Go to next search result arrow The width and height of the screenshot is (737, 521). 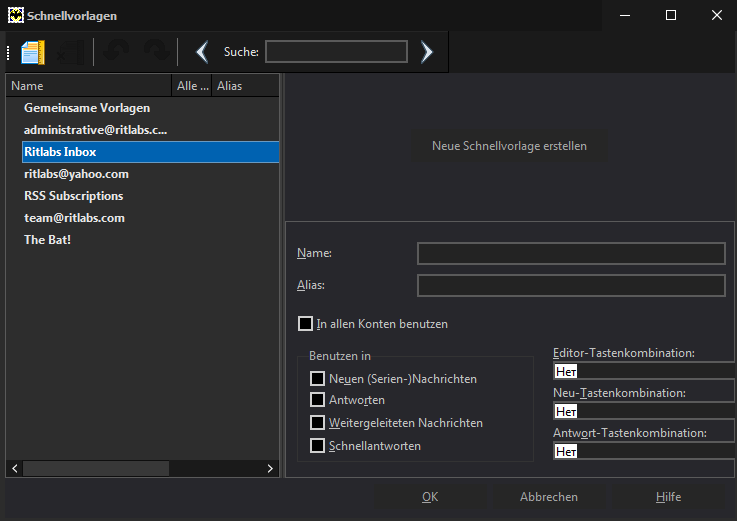426,52
